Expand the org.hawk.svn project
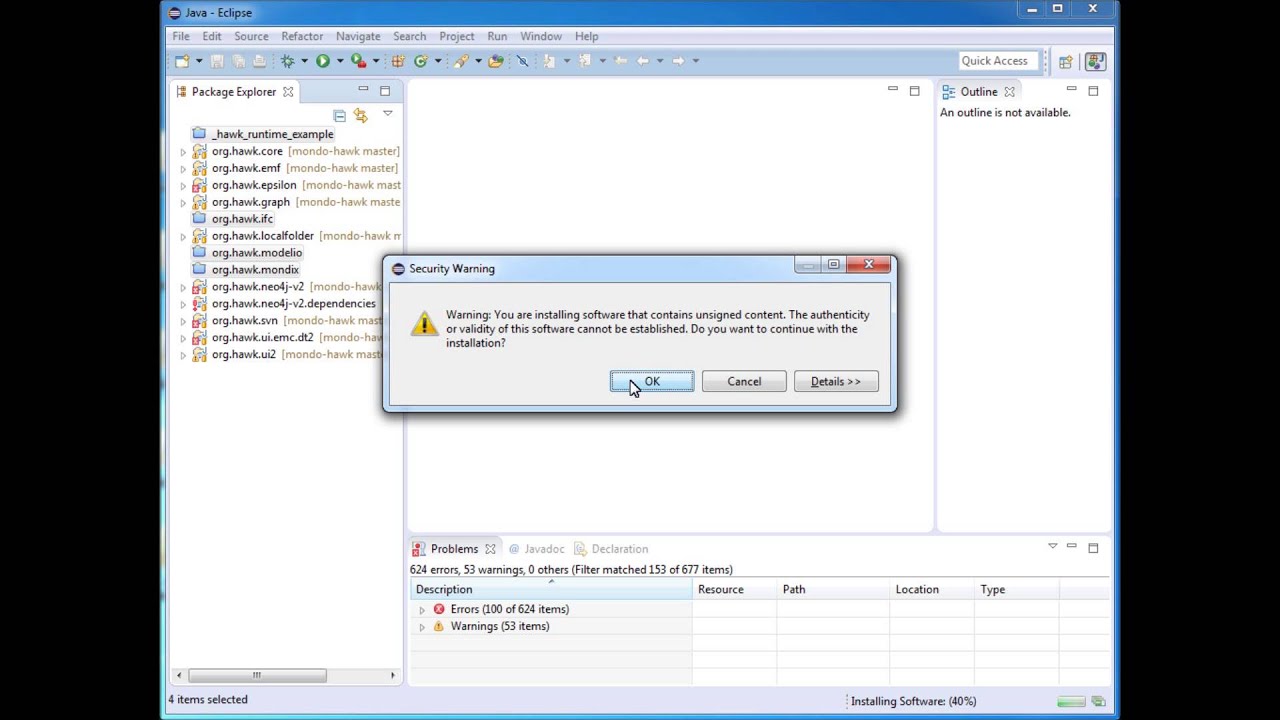Screen dimensions: 1280x720 tap(183, 322)
